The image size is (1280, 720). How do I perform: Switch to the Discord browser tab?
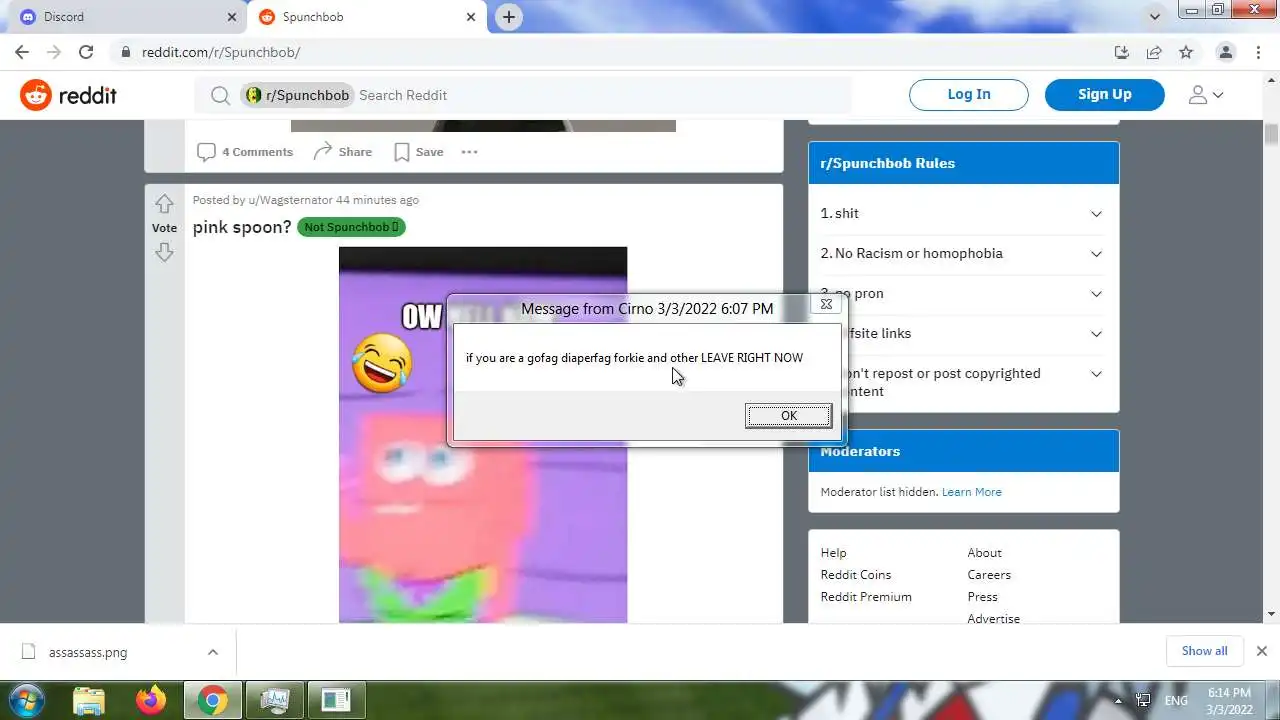click(125, 17)
